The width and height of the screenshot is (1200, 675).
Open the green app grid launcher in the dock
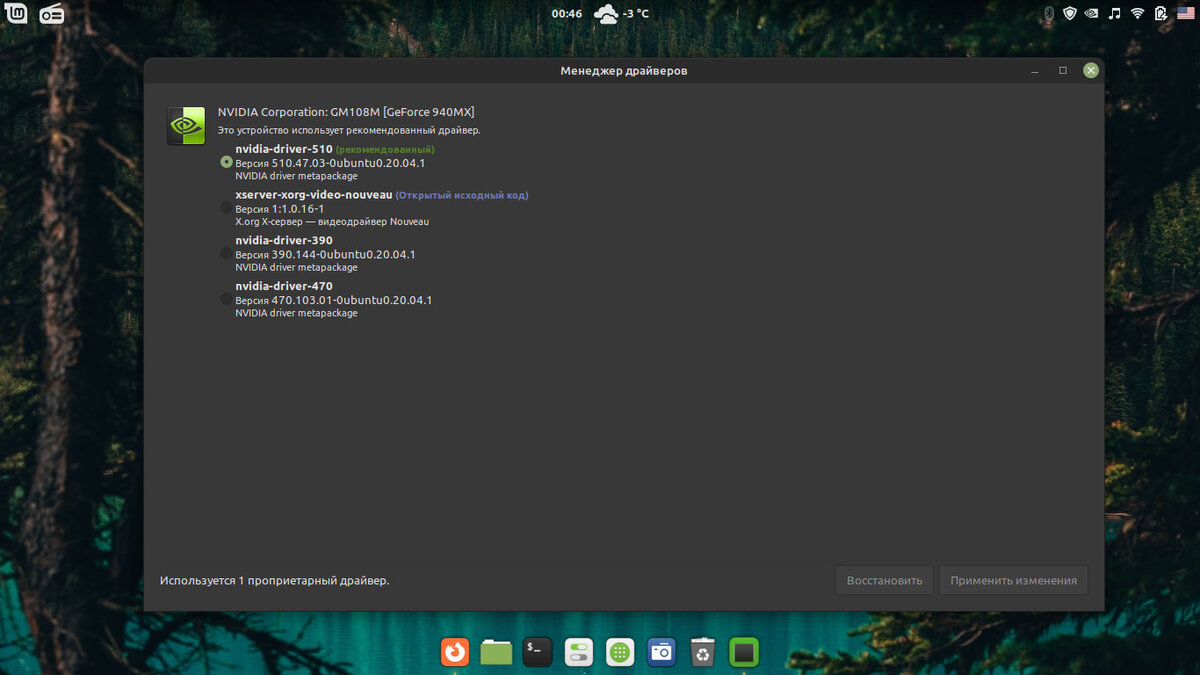(620, 652)
